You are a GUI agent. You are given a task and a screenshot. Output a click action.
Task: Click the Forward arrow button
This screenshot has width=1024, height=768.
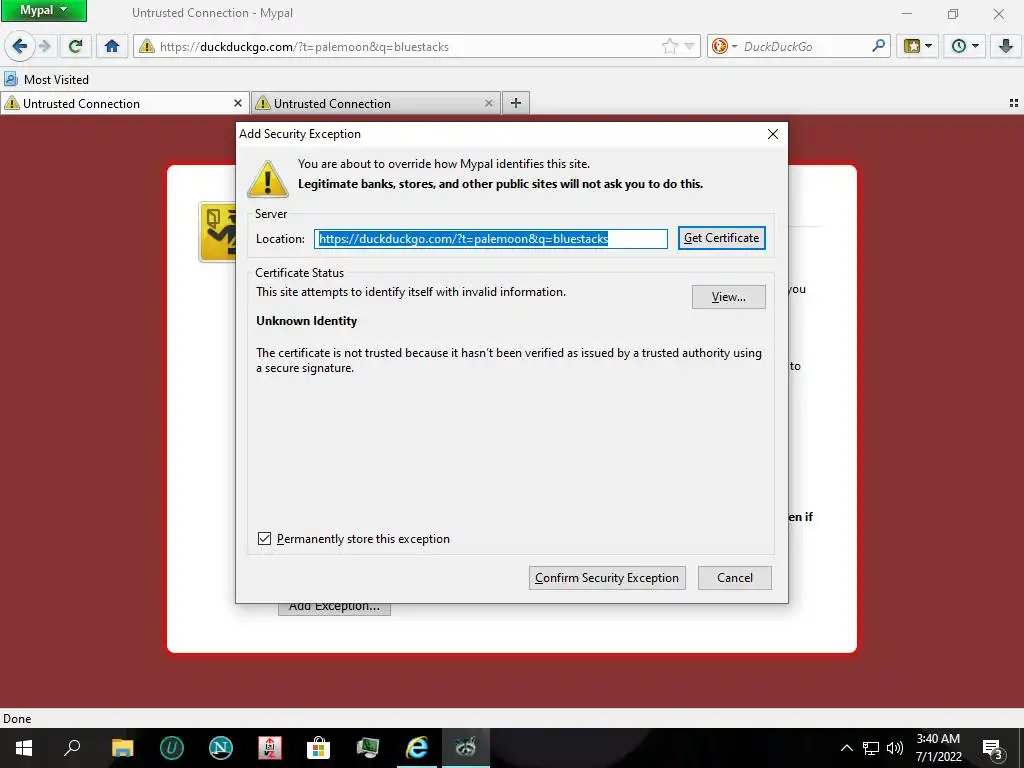[x=44, y=46]
